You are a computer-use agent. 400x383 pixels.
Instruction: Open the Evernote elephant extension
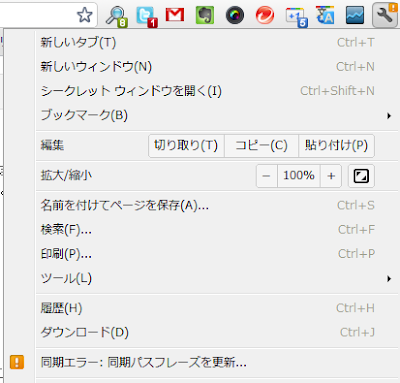coord(205,15)
